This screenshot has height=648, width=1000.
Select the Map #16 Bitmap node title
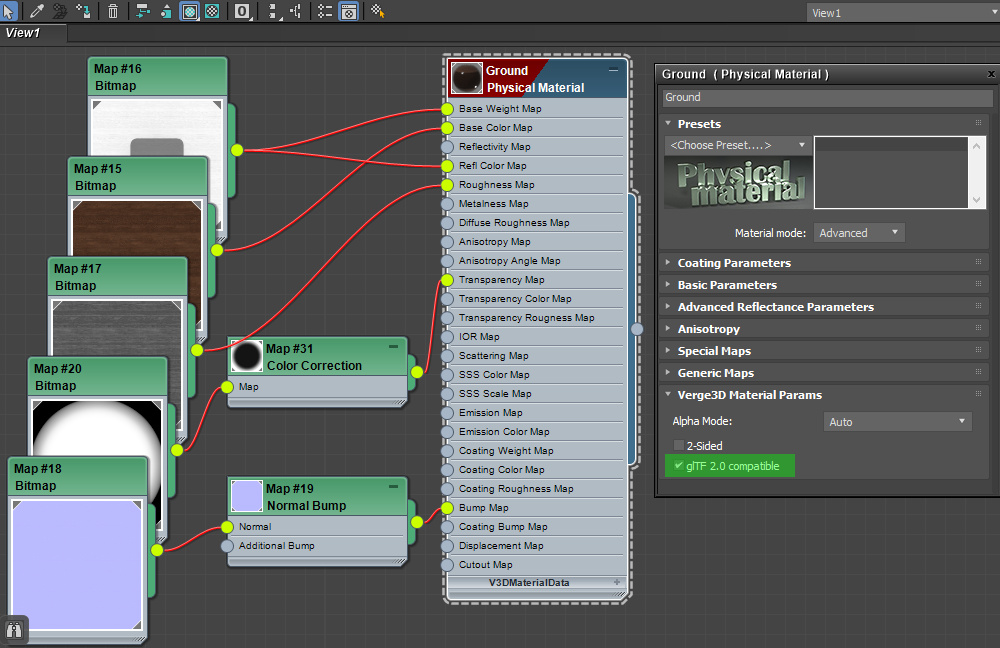click(x=158, y=77)
